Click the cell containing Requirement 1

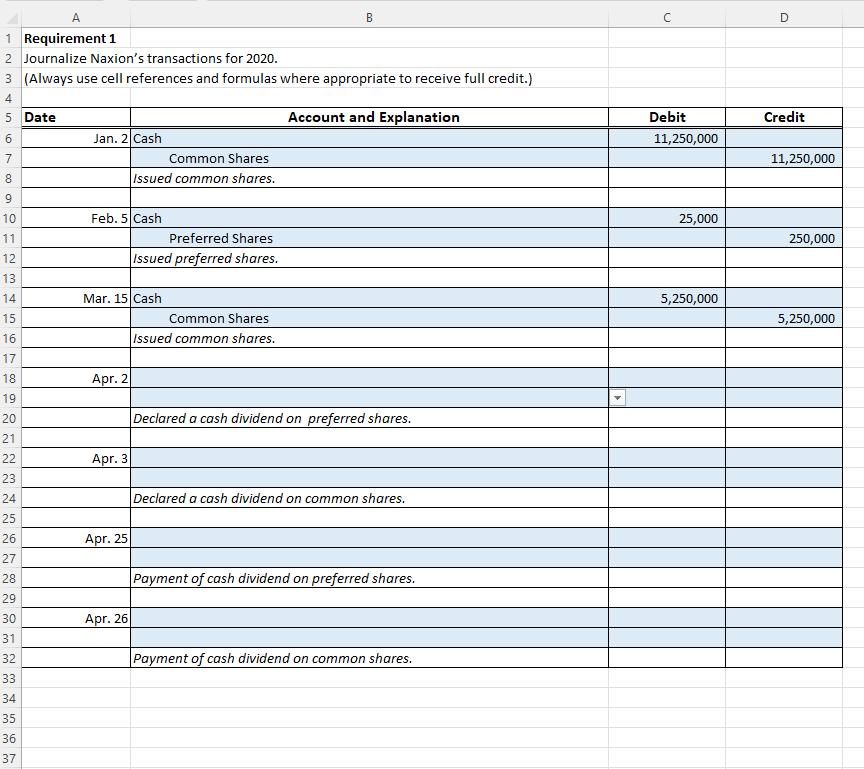[75, 38]
